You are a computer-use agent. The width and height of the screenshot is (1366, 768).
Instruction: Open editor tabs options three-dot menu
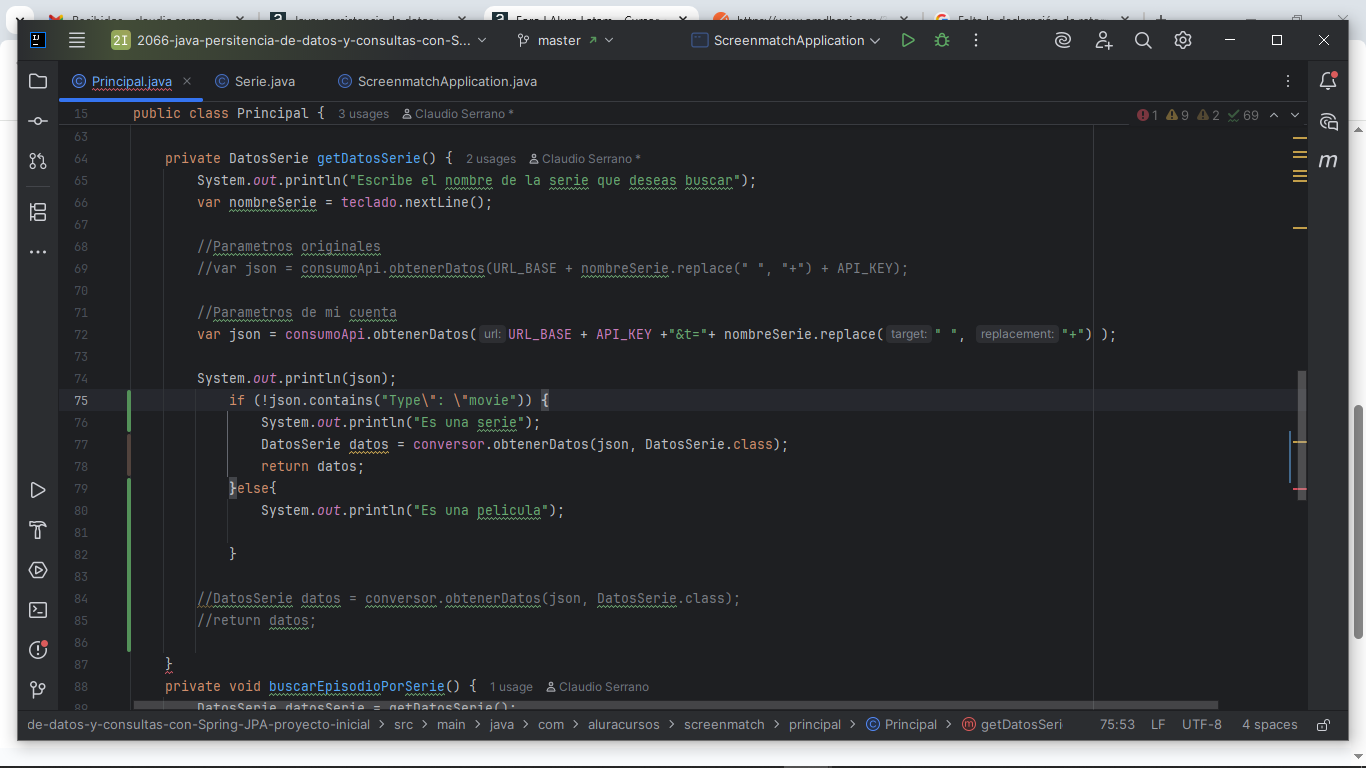pyautogui.click(x=1288, y=81)
